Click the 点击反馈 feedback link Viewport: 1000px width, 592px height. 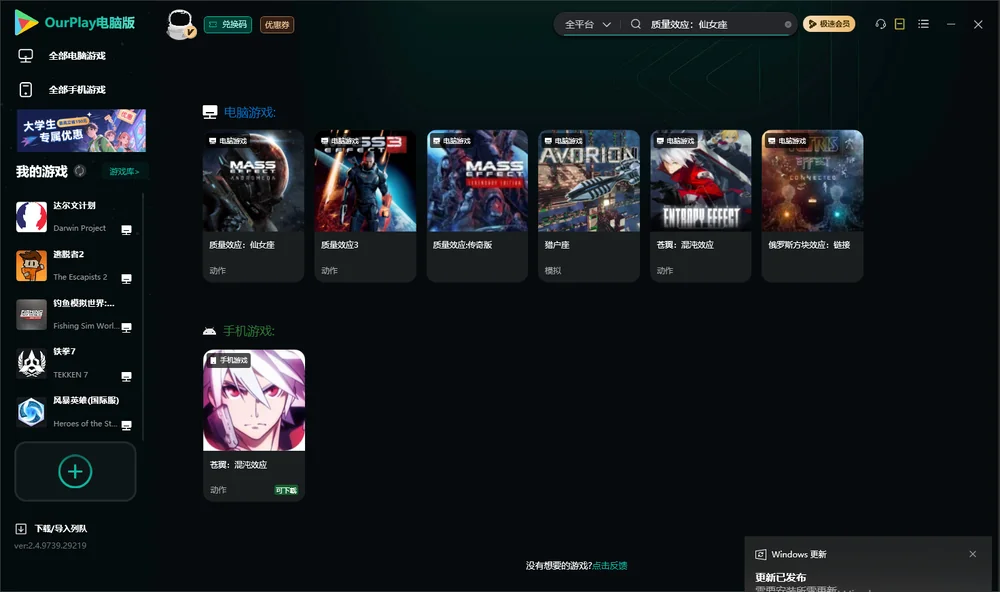point(610,565)
